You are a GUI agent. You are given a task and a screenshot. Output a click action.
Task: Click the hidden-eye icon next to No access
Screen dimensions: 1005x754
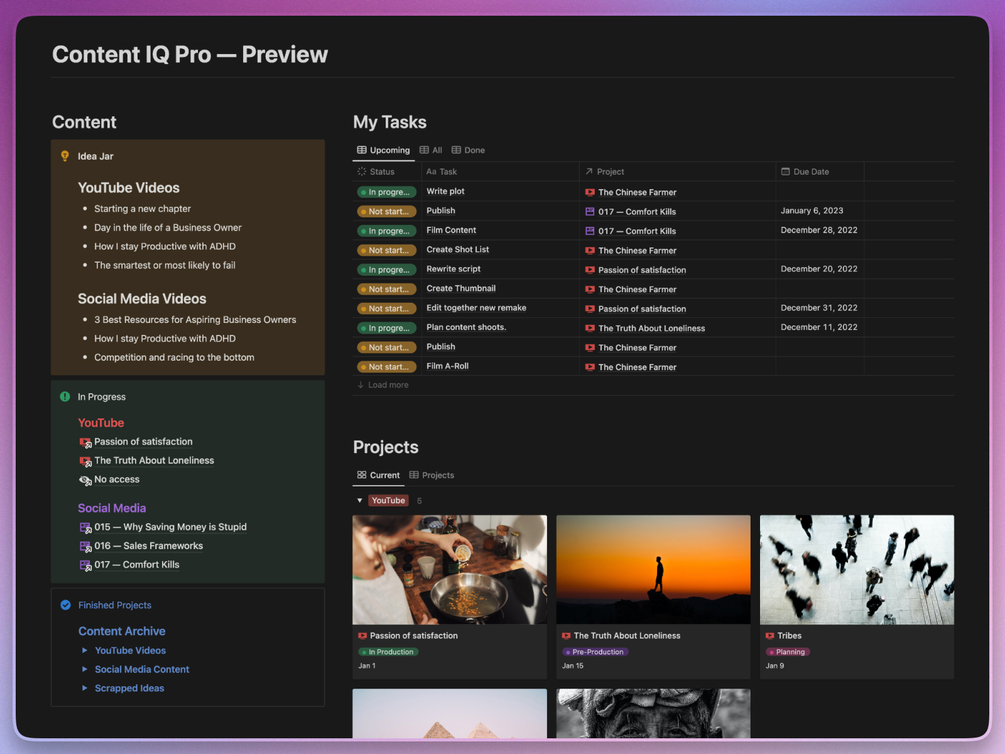tap(85, 480)
